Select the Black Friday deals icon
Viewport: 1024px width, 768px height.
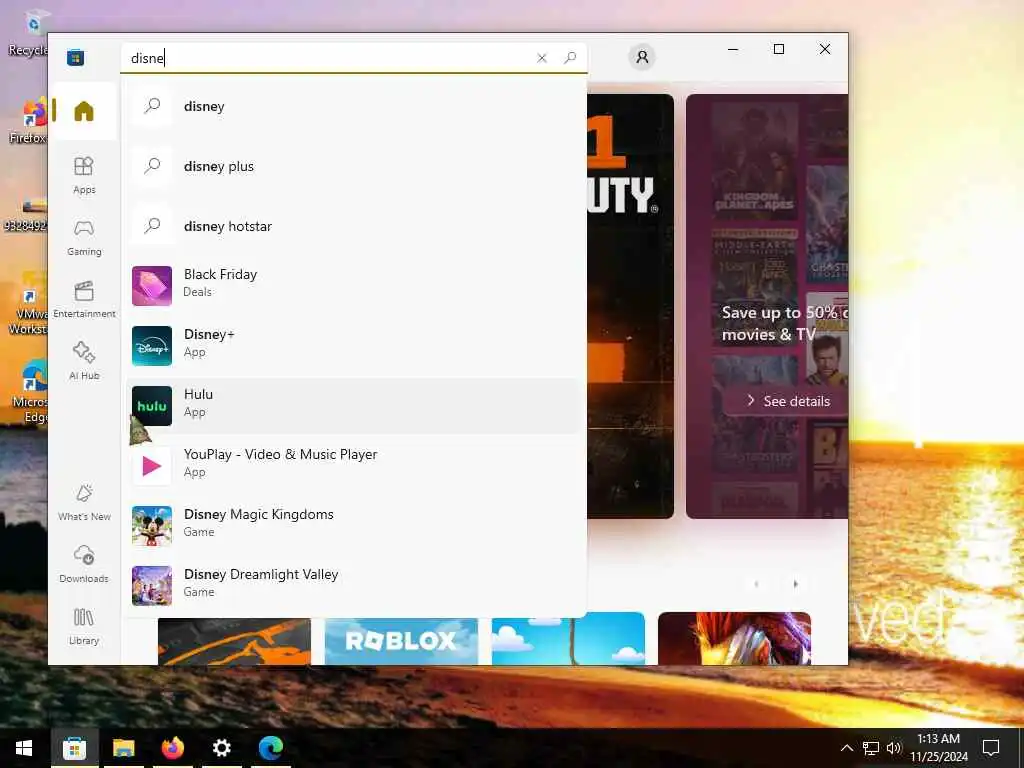[152, 286]
